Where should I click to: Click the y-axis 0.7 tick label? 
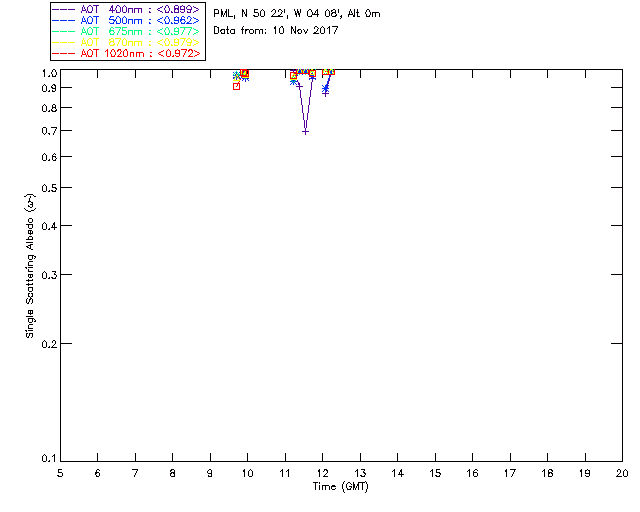pyautogui.click(x=49, y=131)
